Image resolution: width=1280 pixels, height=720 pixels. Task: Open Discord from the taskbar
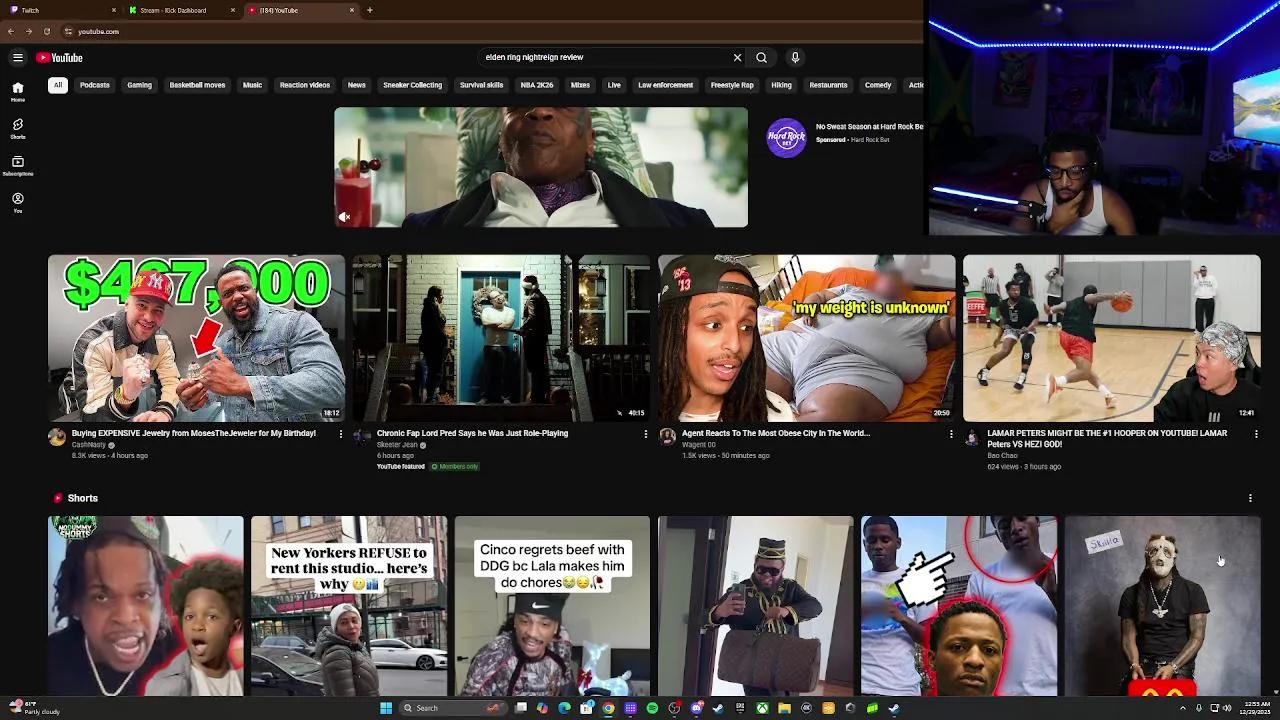[x=696, y=708]
